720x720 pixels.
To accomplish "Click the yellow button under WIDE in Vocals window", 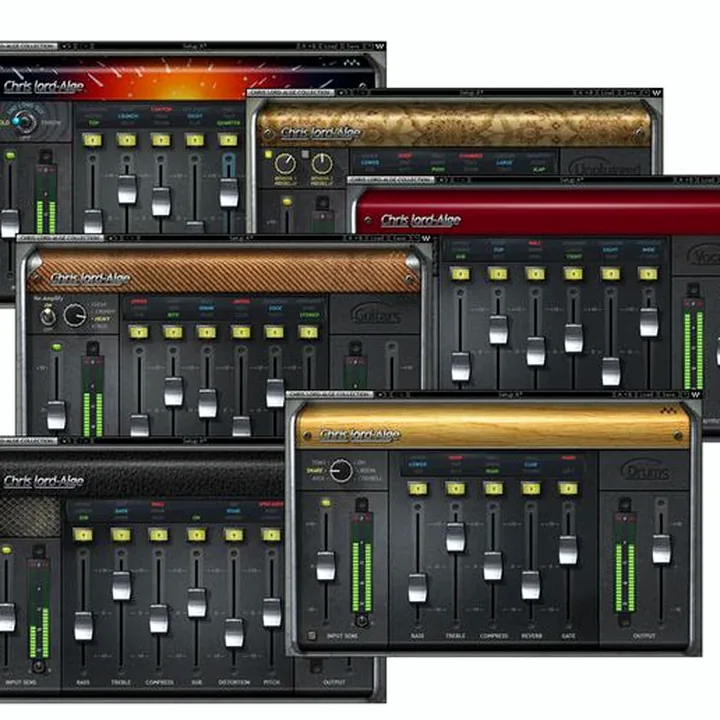I will point(648,274).
